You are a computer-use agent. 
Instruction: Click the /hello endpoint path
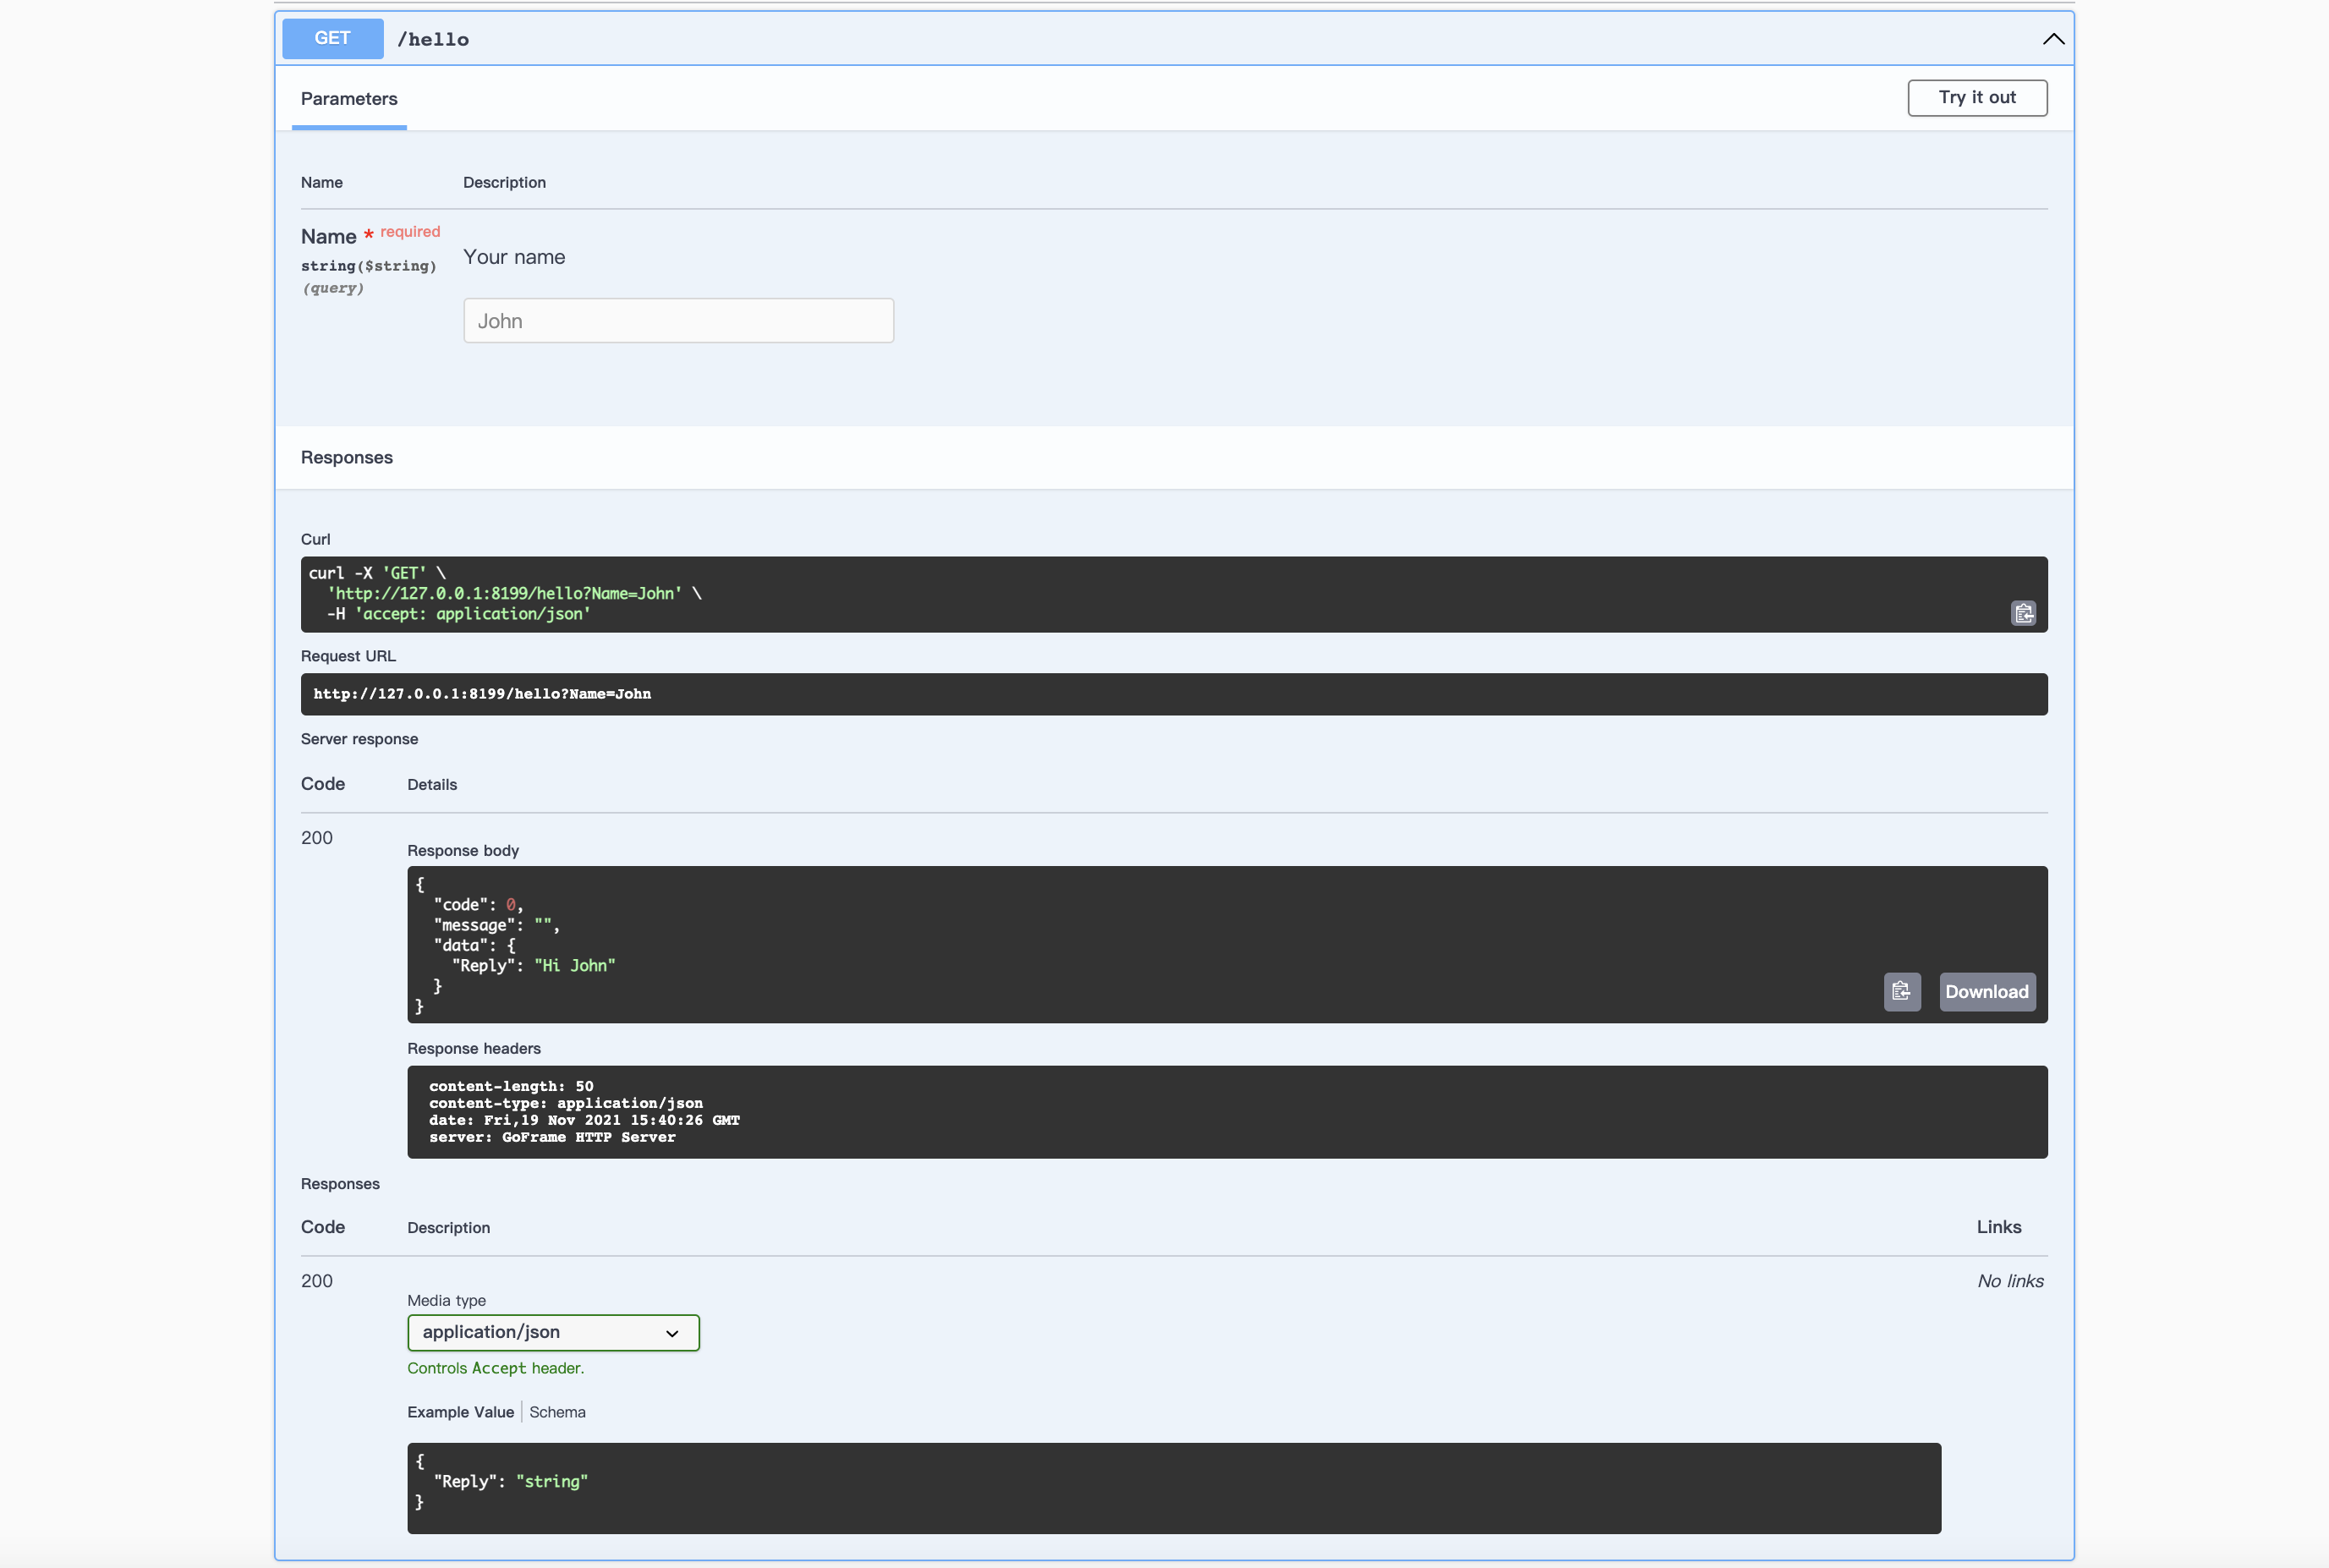433,39
